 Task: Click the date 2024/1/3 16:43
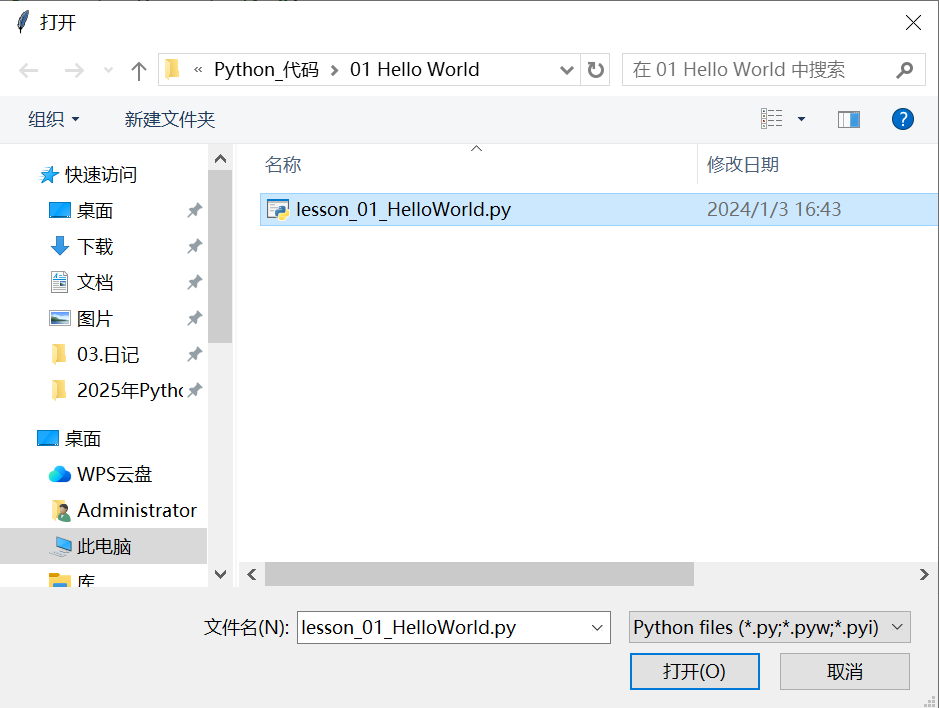774,209
